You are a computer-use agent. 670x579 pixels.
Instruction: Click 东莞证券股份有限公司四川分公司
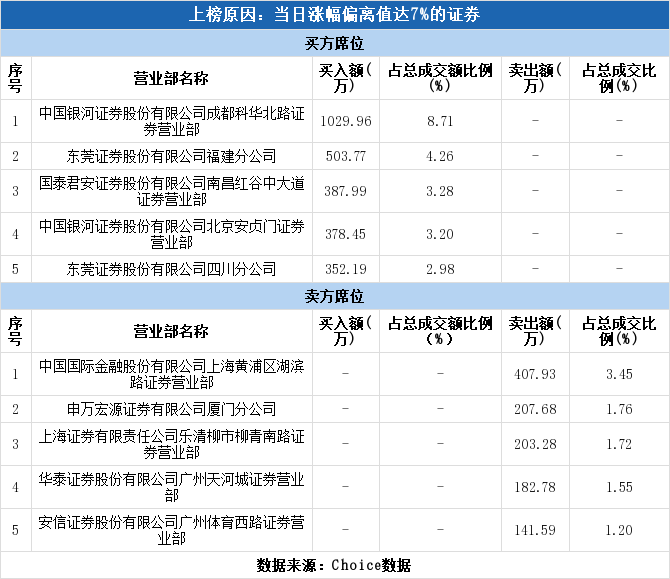coord(172,269)
